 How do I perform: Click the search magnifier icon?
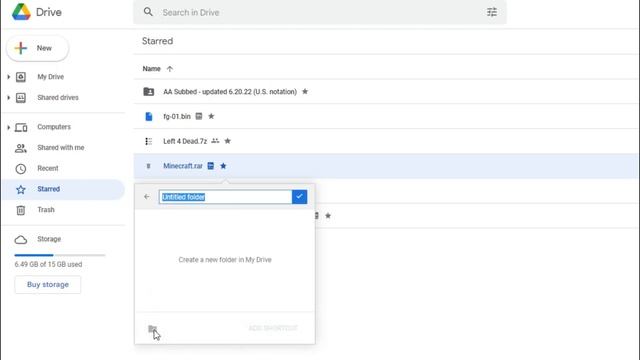click(x=148, y=12)
